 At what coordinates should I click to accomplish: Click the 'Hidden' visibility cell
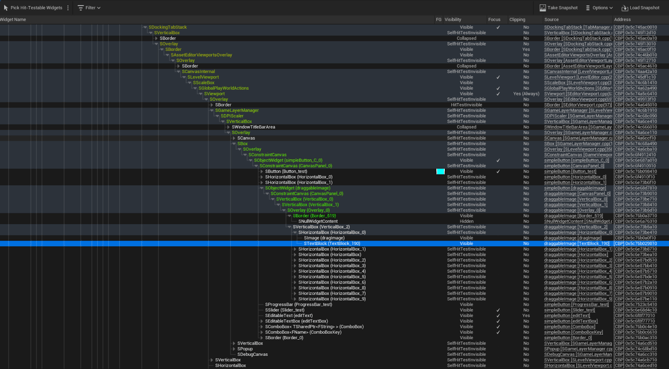(x=466, y=221)
